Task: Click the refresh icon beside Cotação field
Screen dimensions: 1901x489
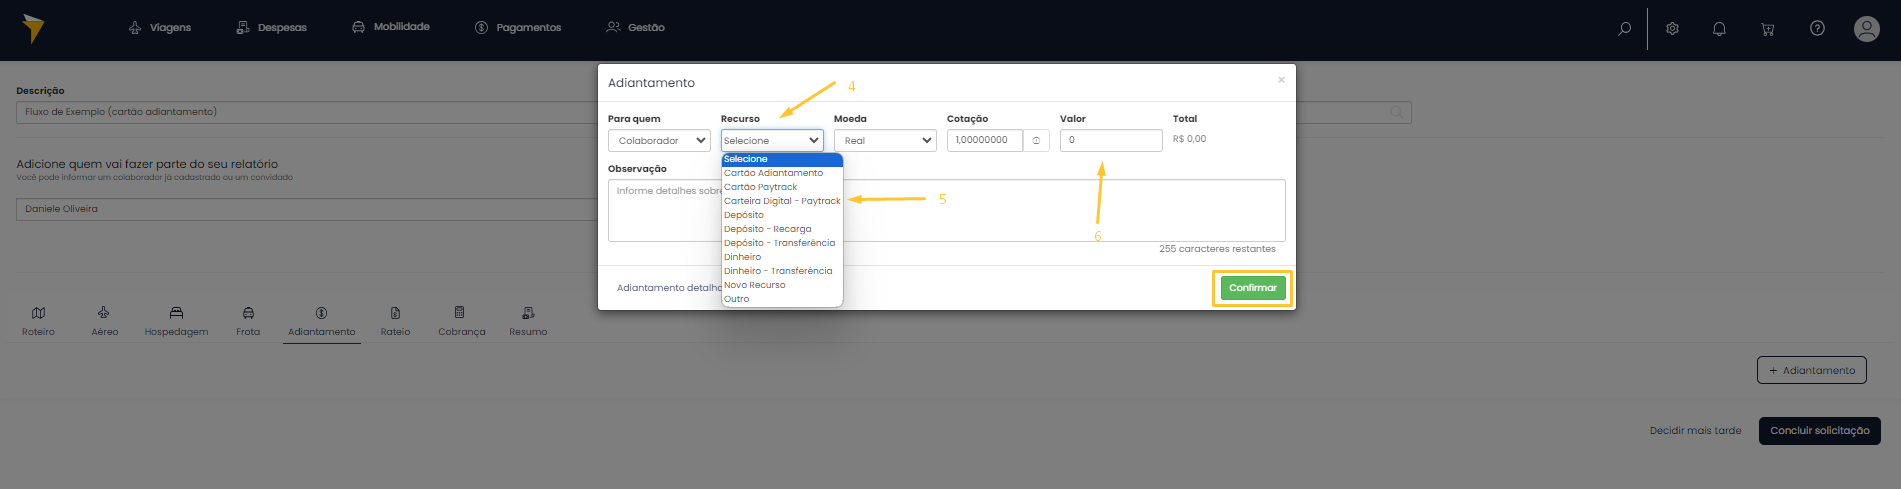Action: pyautogui.click(x=1036, y=141)
